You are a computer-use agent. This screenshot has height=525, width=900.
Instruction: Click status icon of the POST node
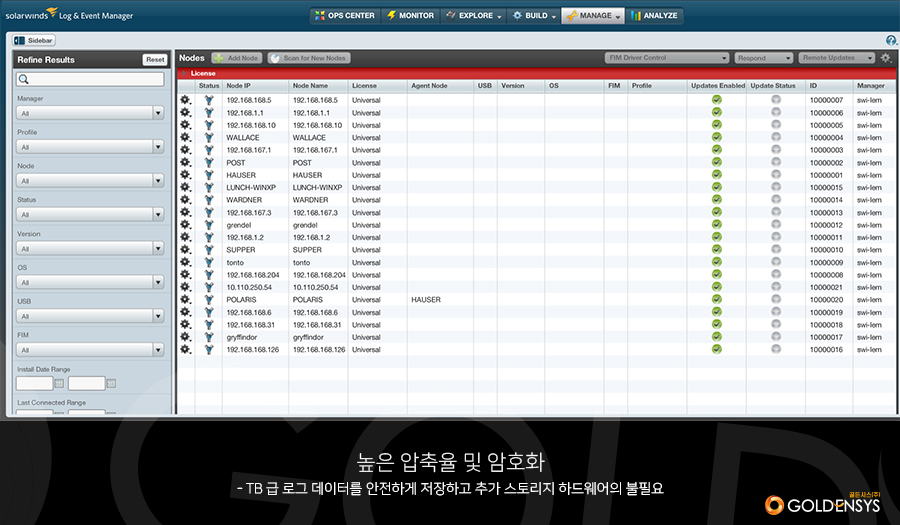[x=209, y=162]
